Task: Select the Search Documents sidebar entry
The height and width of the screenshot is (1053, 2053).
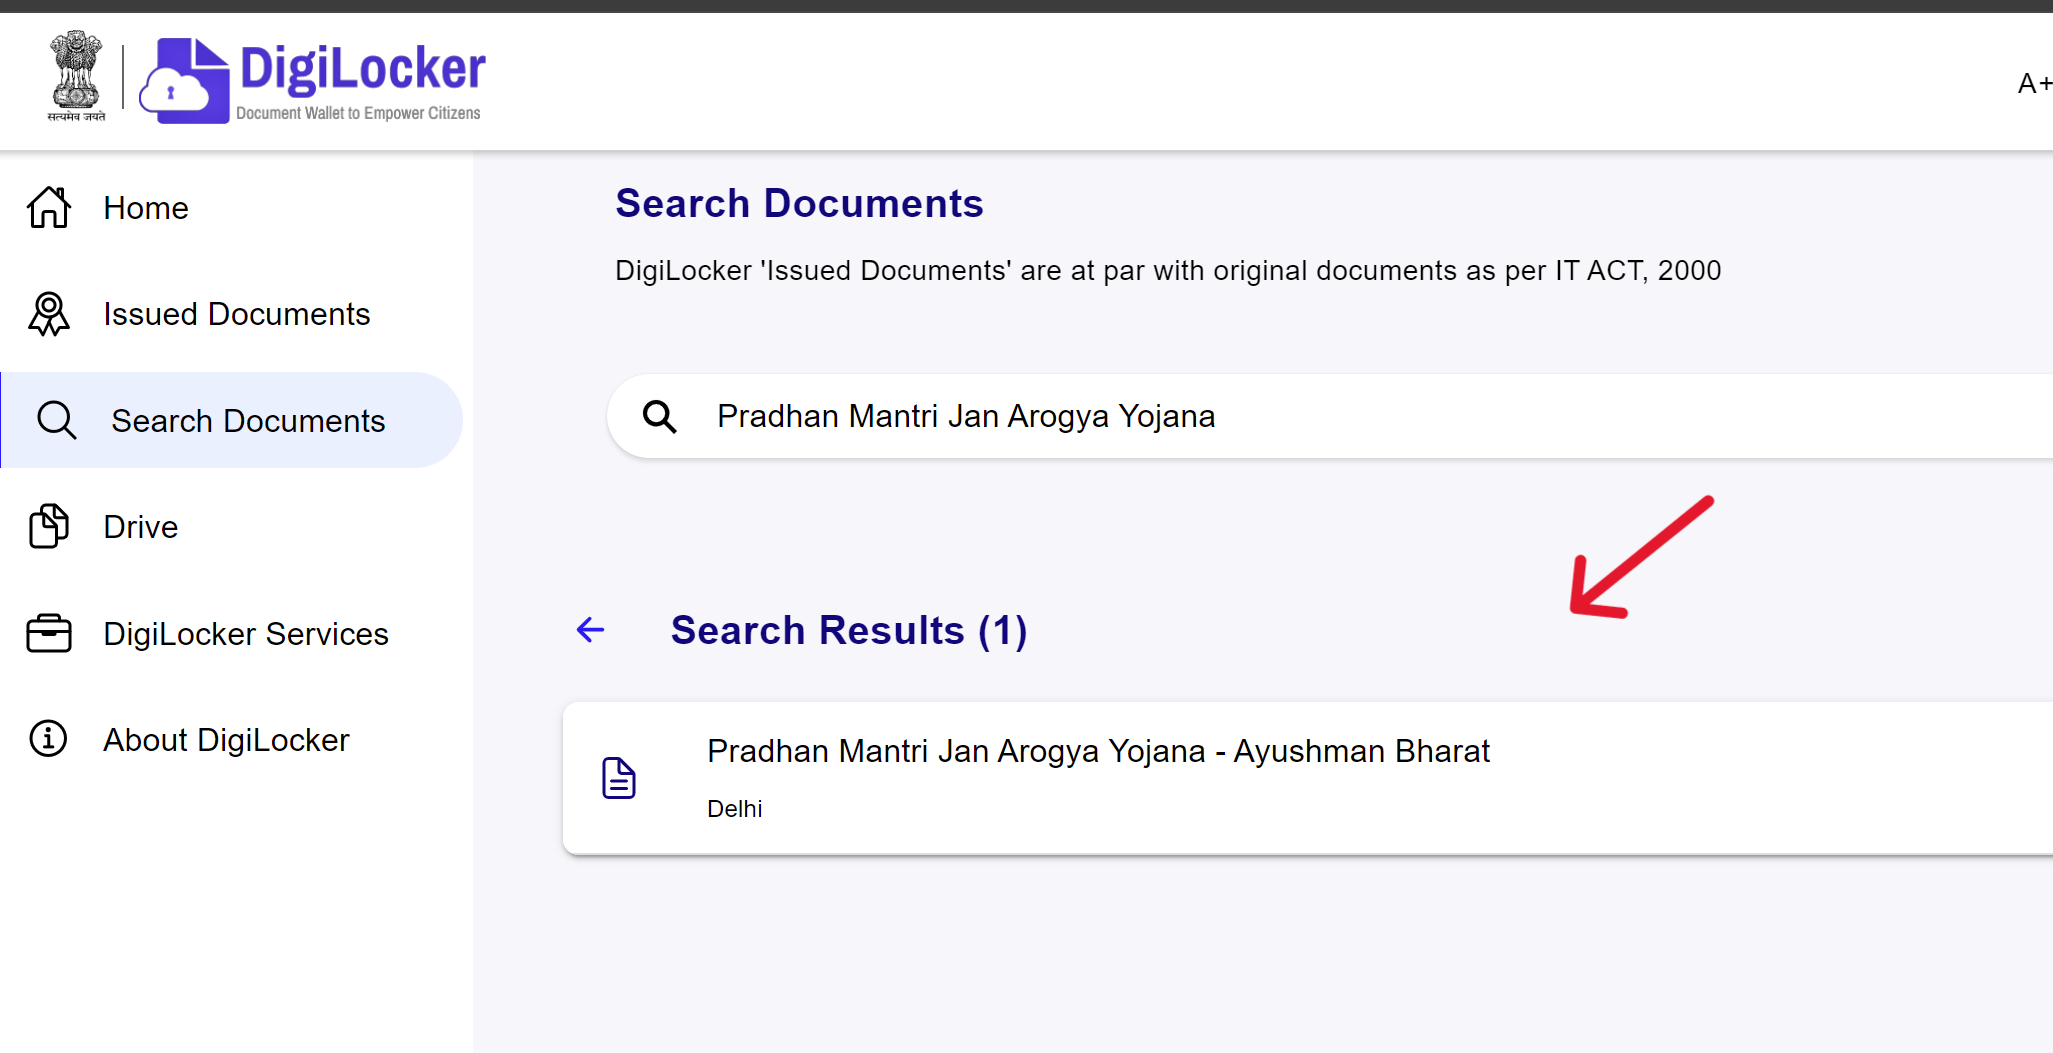Action: click(x=248, y=420)
